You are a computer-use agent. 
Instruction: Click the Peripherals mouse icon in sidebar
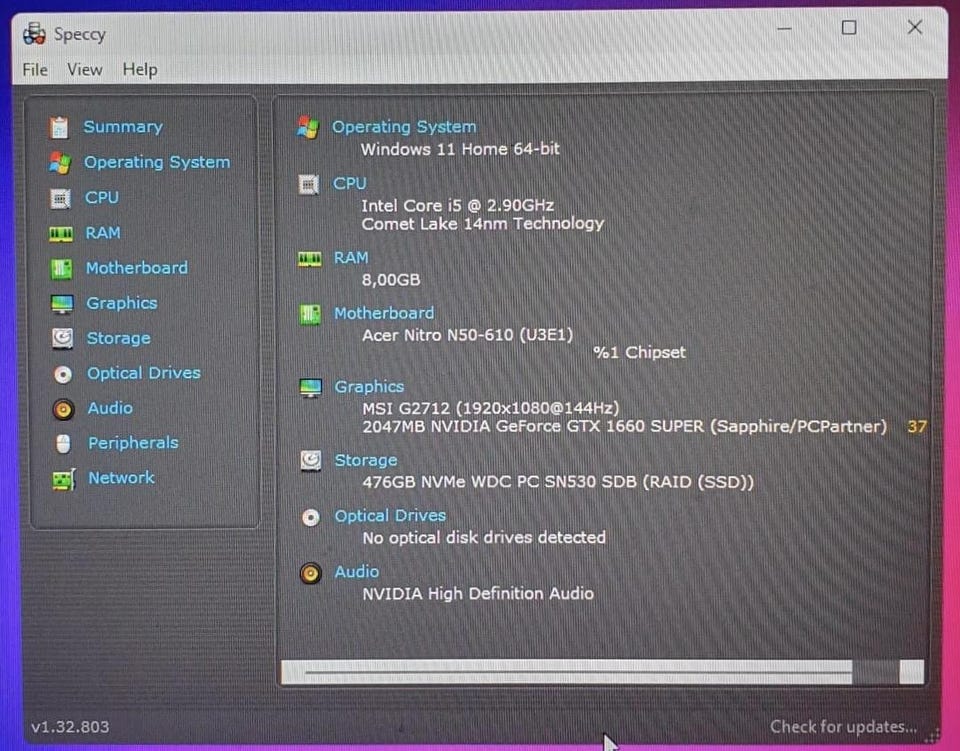click(63, 444)
